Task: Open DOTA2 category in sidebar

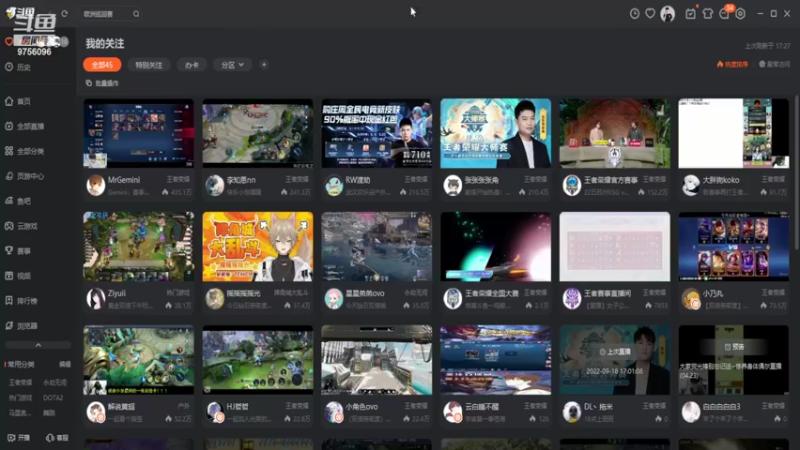Action: (x=53, y=397)
